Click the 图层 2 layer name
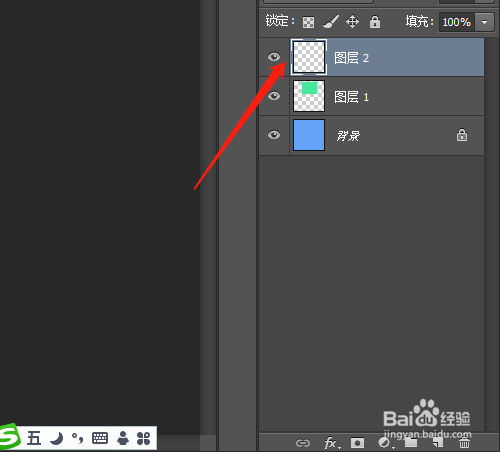The image size is (500, 452). click(352, 58)
